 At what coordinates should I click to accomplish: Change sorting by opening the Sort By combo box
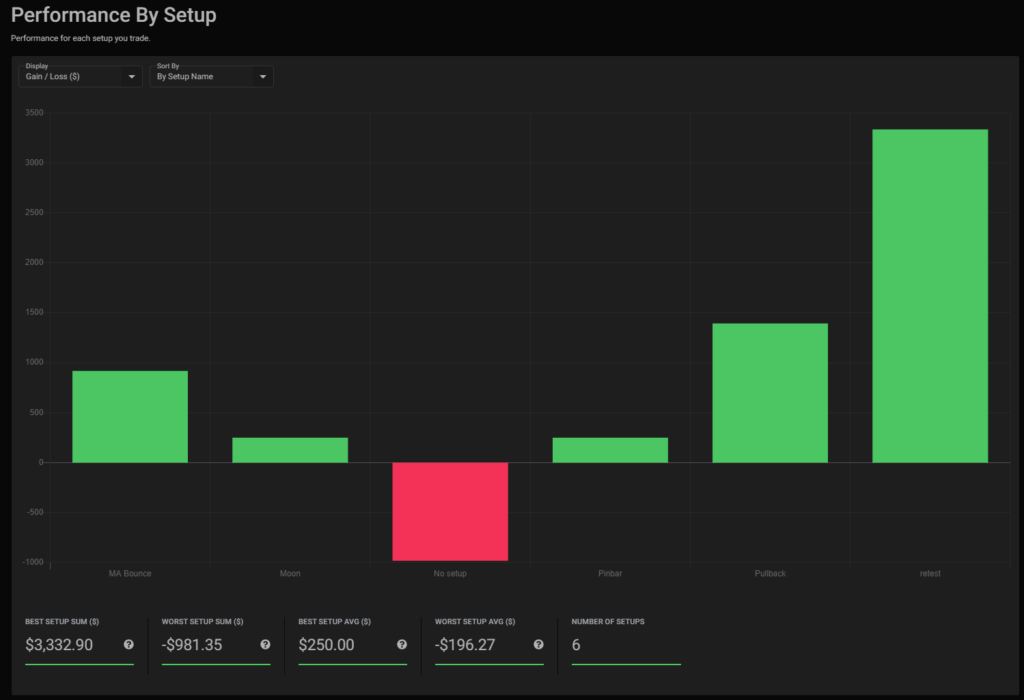point(212,76)
